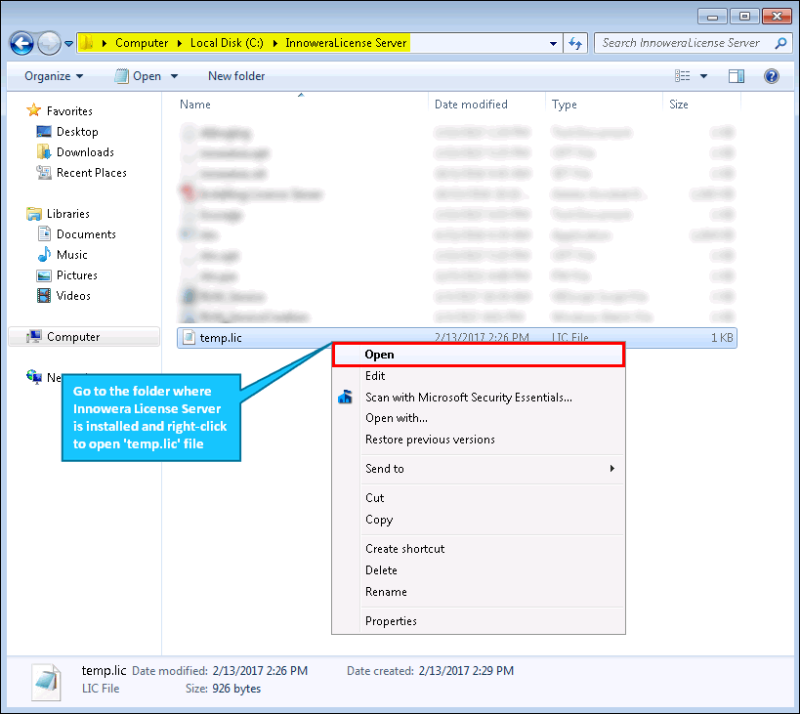This screenshot has height=714, width=800.
Task: Select the temp.lic file icon in list
Action: click(187, 338)
